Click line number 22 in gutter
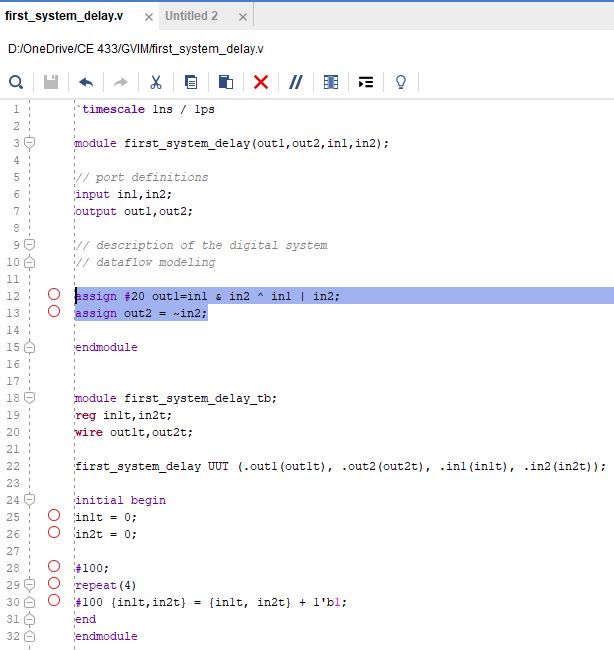Viewport: 614px width, 650px height. click(x=13, y=466)
